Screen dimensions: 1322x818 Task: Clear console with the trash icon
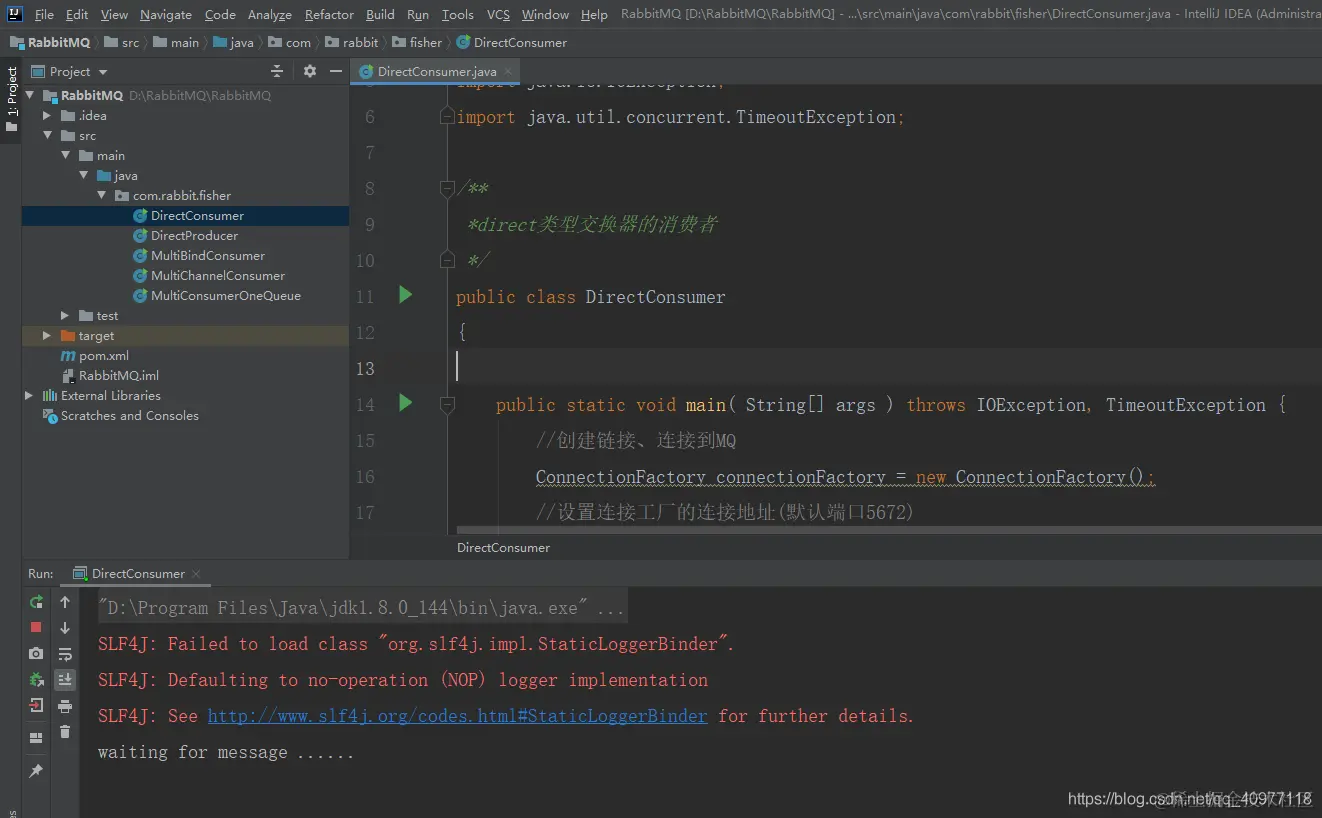point(65,732)
